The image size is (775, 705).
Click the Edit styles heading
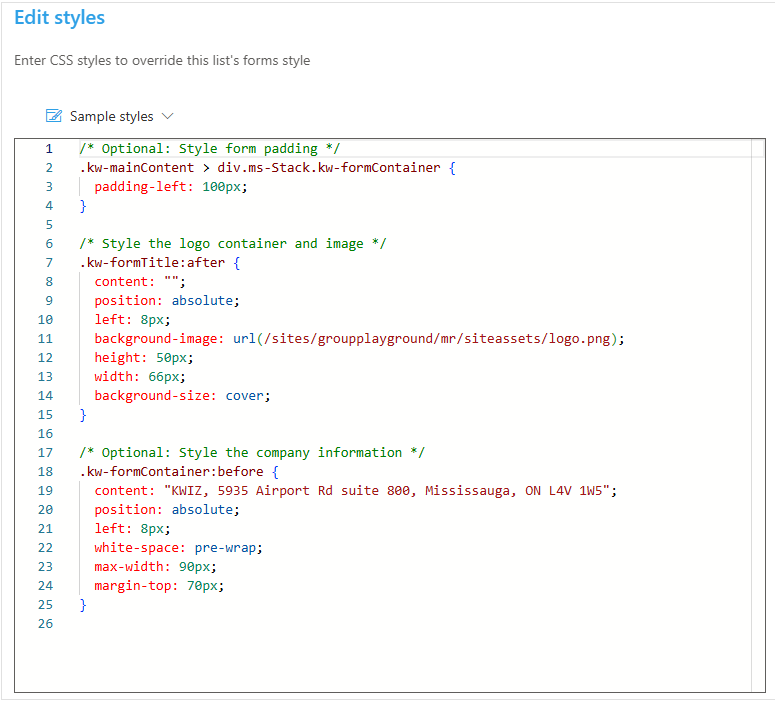coord(59,18)
